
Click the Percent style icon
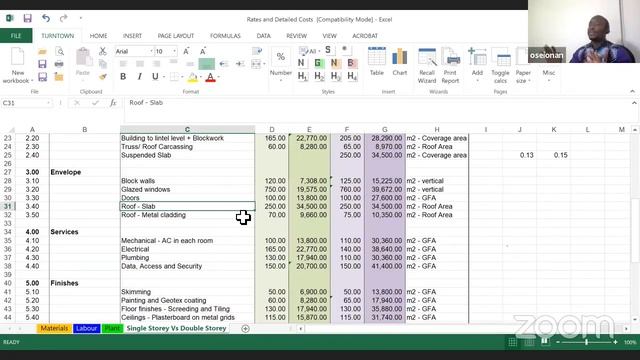tap(280, 57)
